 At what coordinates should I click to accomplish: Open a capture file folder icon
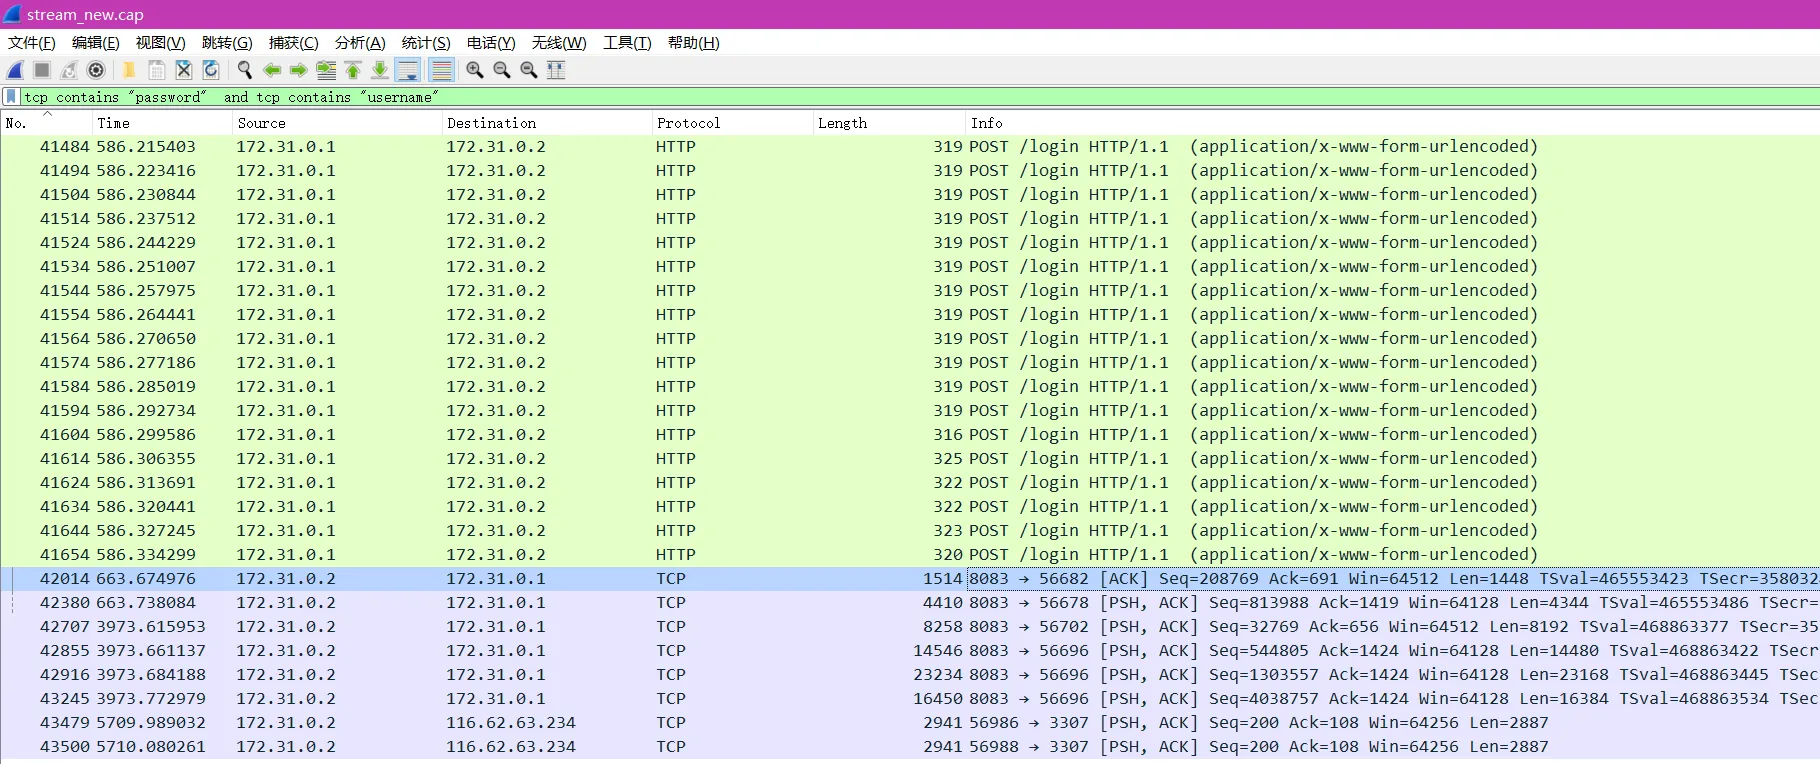point(129,70)
